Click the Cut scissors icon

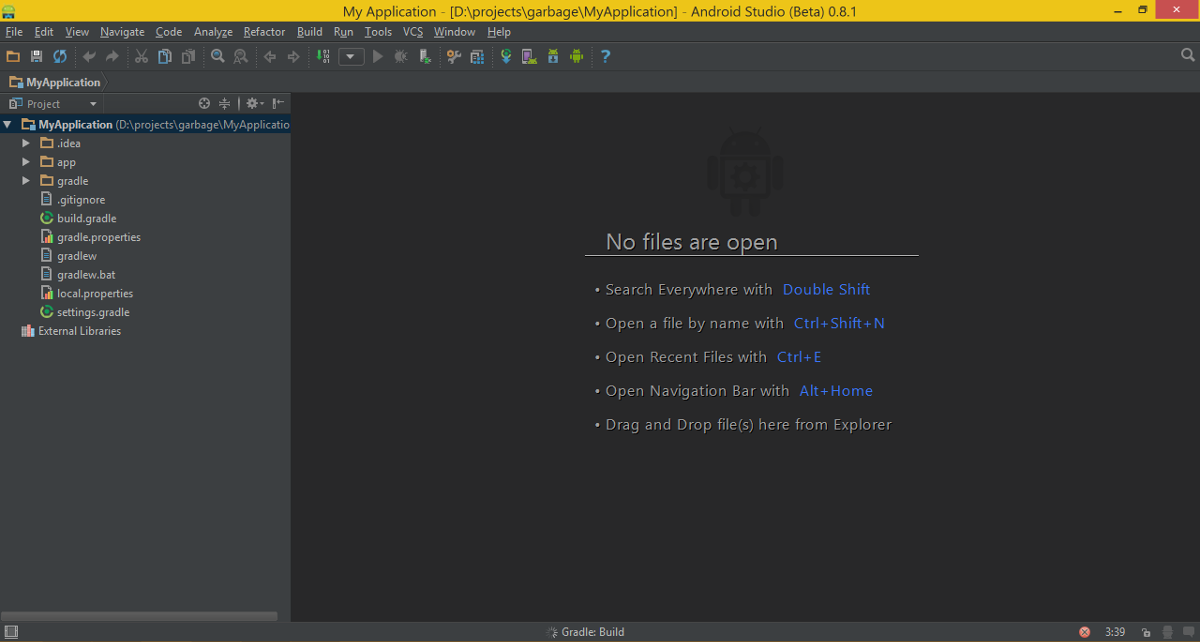pos(141,57)
